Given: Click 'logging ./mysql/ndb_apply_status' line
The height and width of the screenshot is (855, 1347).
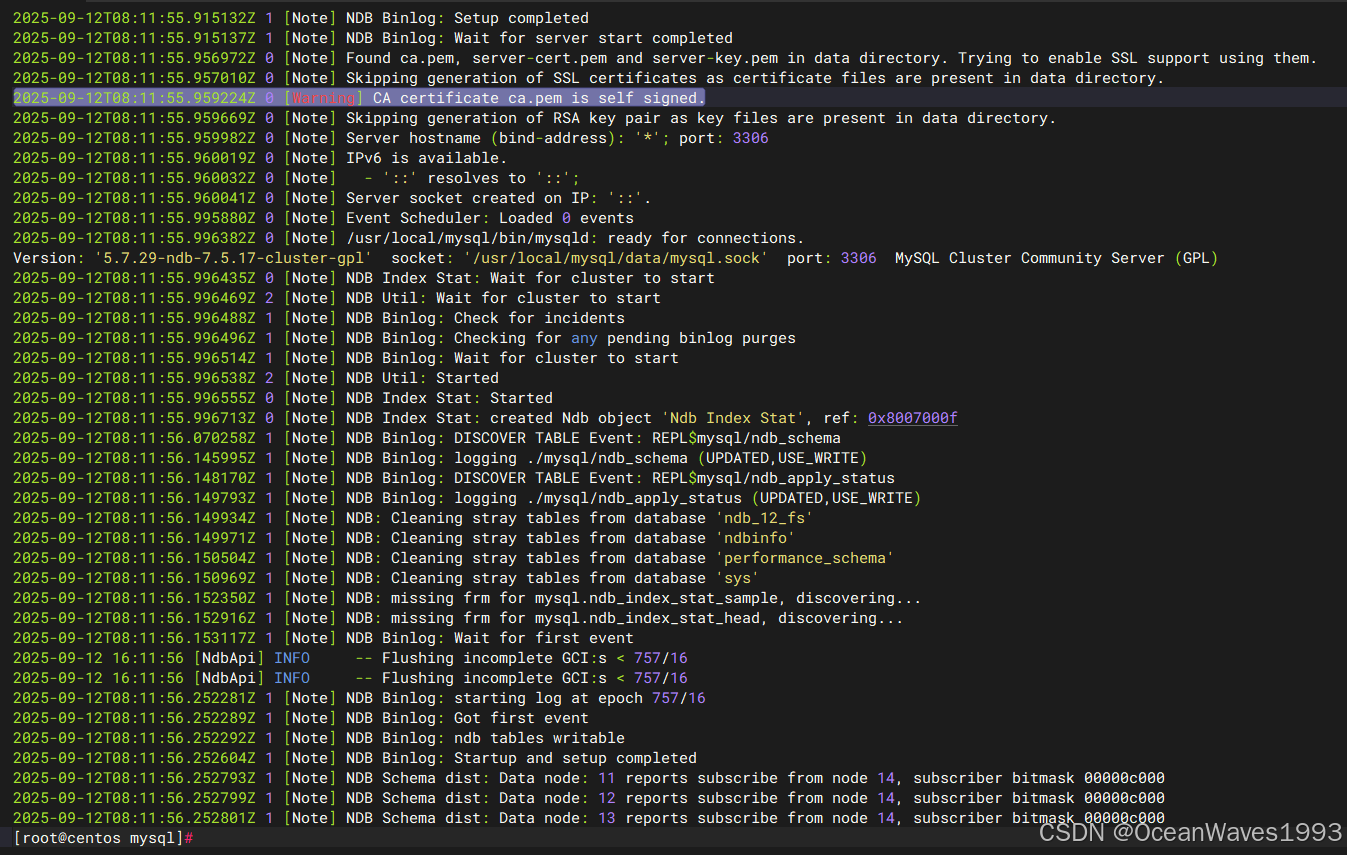Looking at the screenshot, I should [467, 498].
